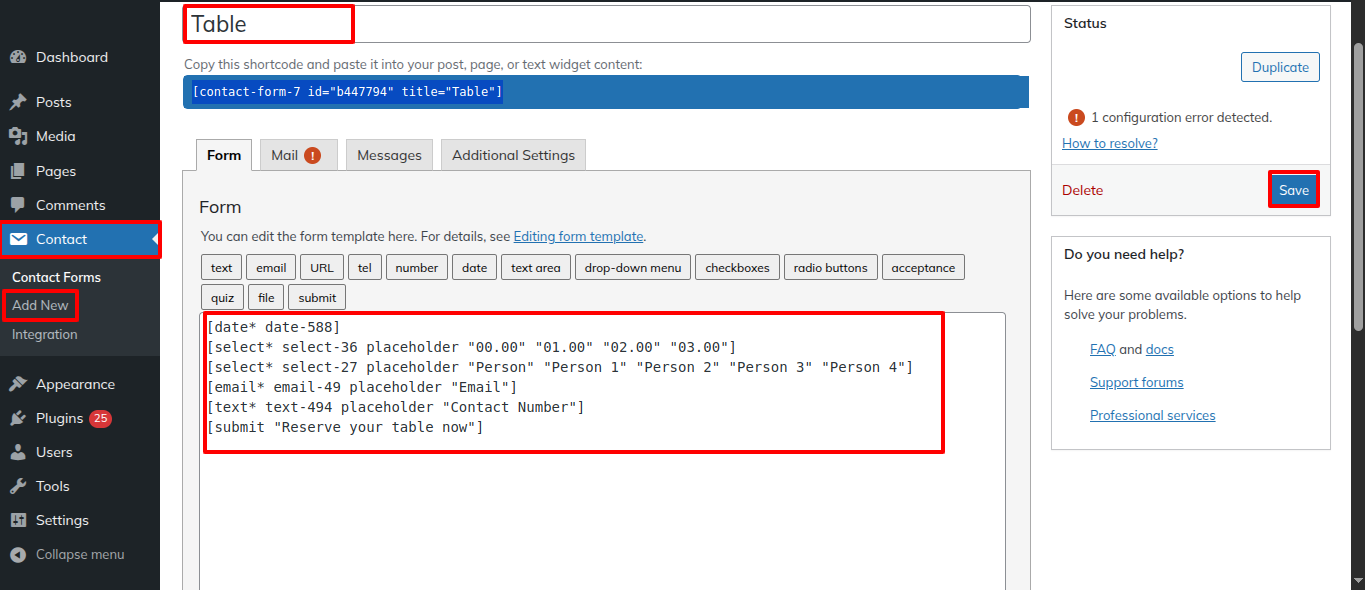1365x590 pixels.
Task: Open the docs help link
Action: 1160,349
